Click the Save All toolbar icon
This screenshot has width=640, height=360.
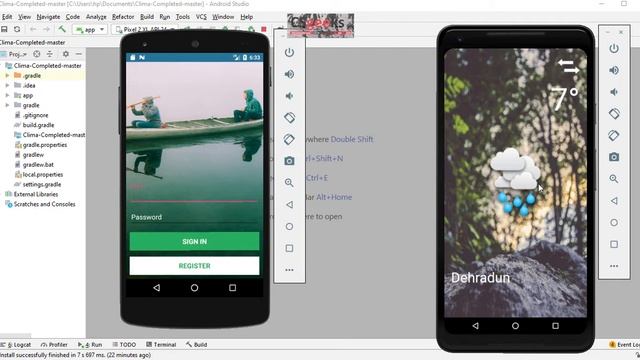[4, 29]
